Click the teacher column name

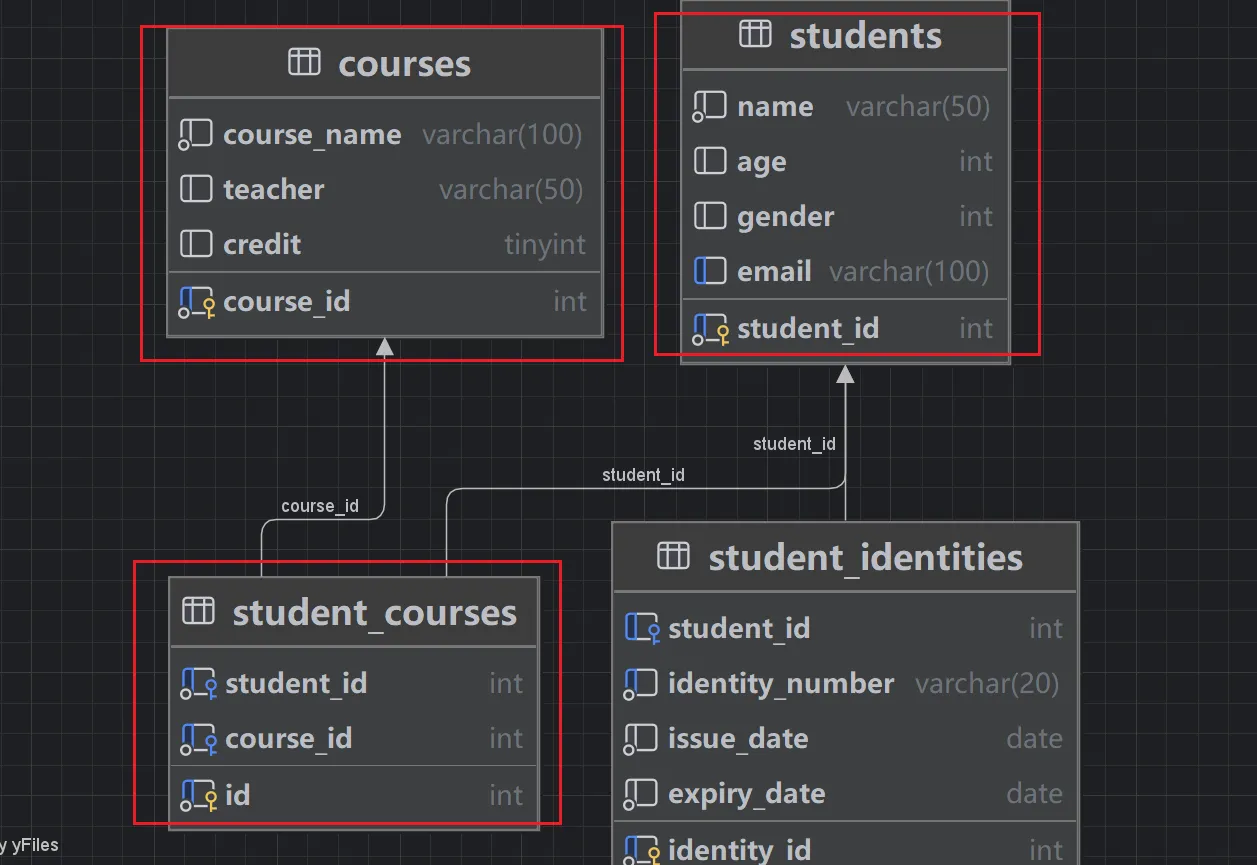[x=273, y=190]
